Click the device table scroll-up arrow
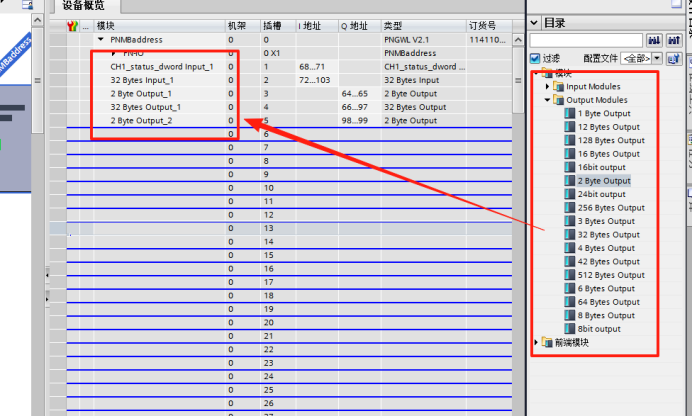Image resolution: width=692 pixels, height=416 pixels. [x=518, y=40]
